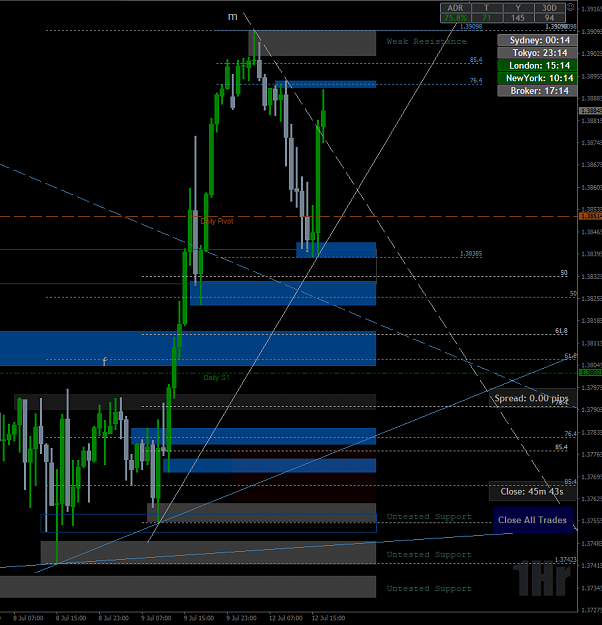The image size is (602, 625).
Task: Click the blue 85.4 Fibonacci label
Action: pos(476,60)
